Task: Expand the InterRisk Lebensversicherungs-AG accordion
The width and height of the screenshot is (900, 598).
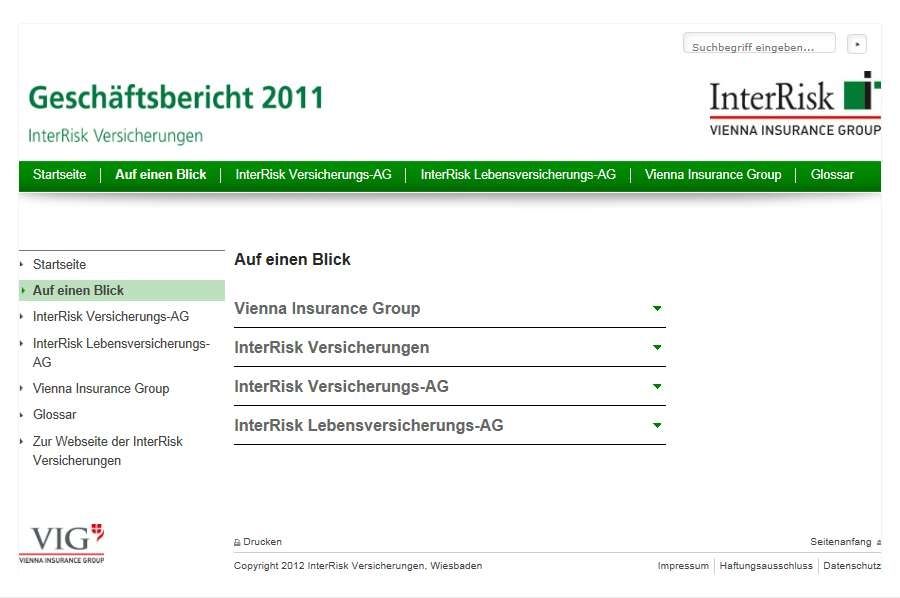Action: (x=656, y=426)
